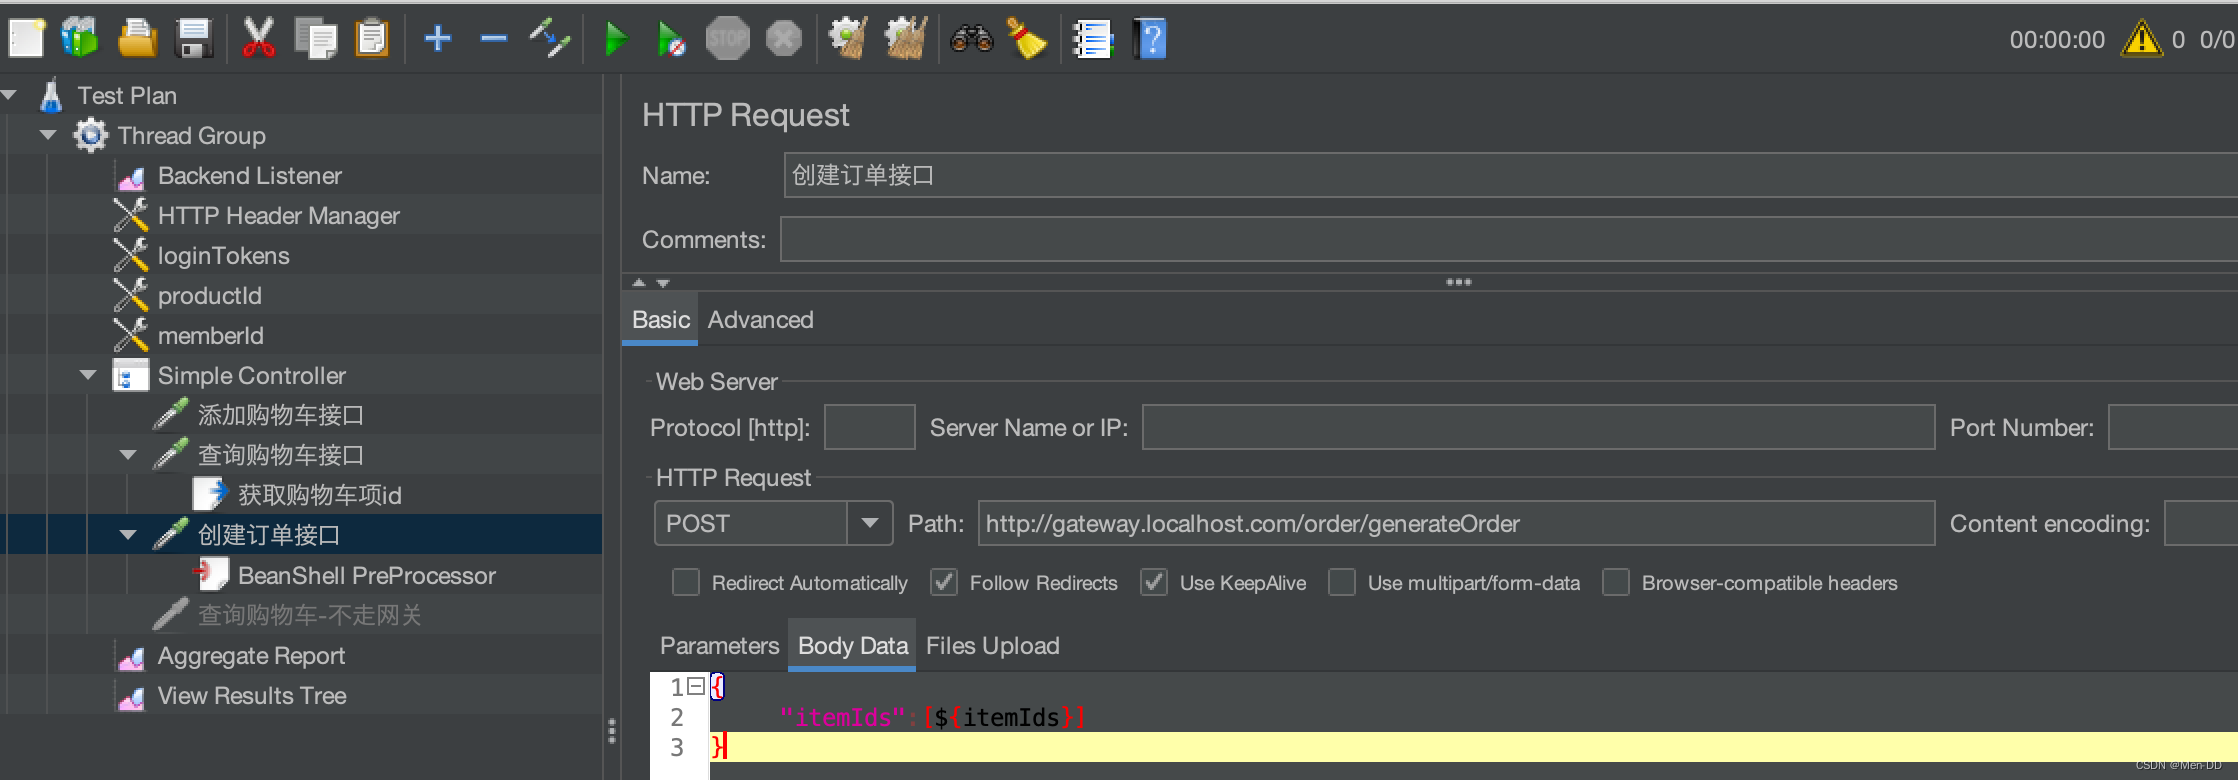The height and width of the screenshot is (780, 2238).
Task: Select 获取购物车项id extractor
Action: point(319,495)
